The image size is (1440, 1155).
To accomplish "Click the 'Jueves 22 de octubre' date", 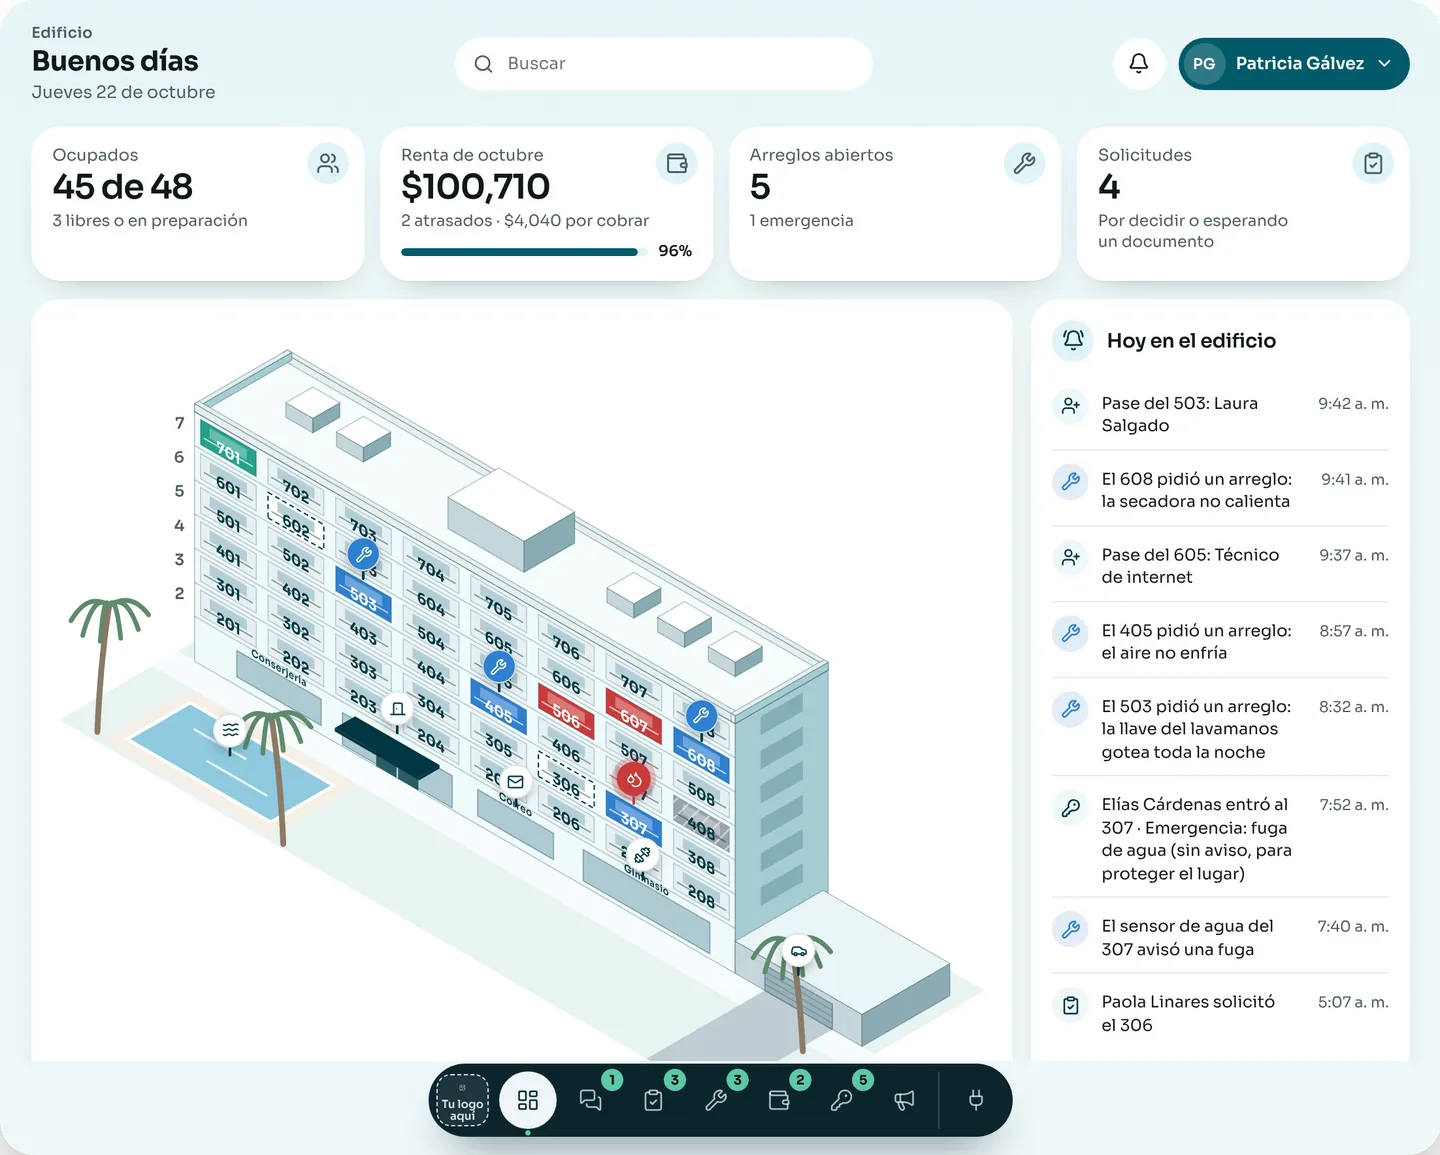I will tap(123, 92).
